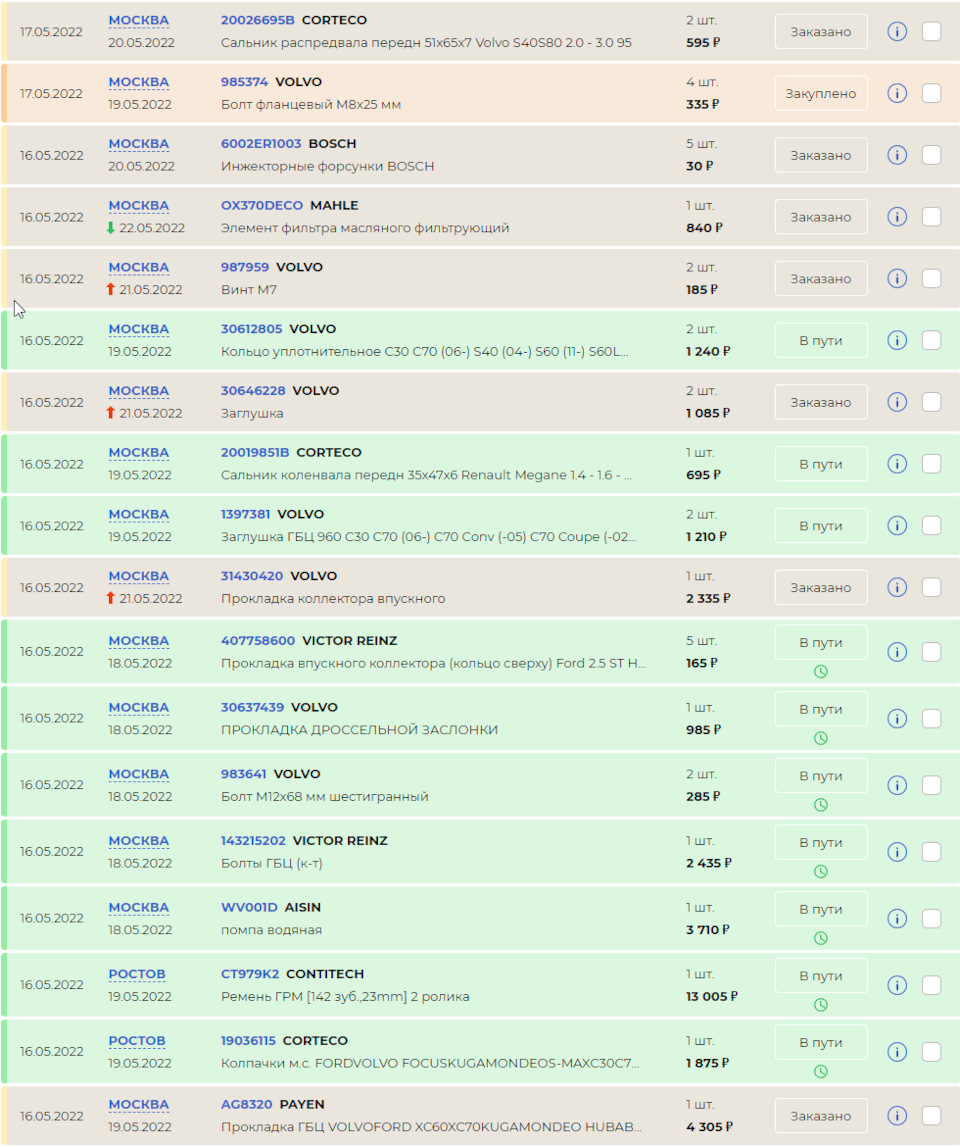
Task: Open МОСКВА link in BOSCH row
Action: (x=139, y=144)
